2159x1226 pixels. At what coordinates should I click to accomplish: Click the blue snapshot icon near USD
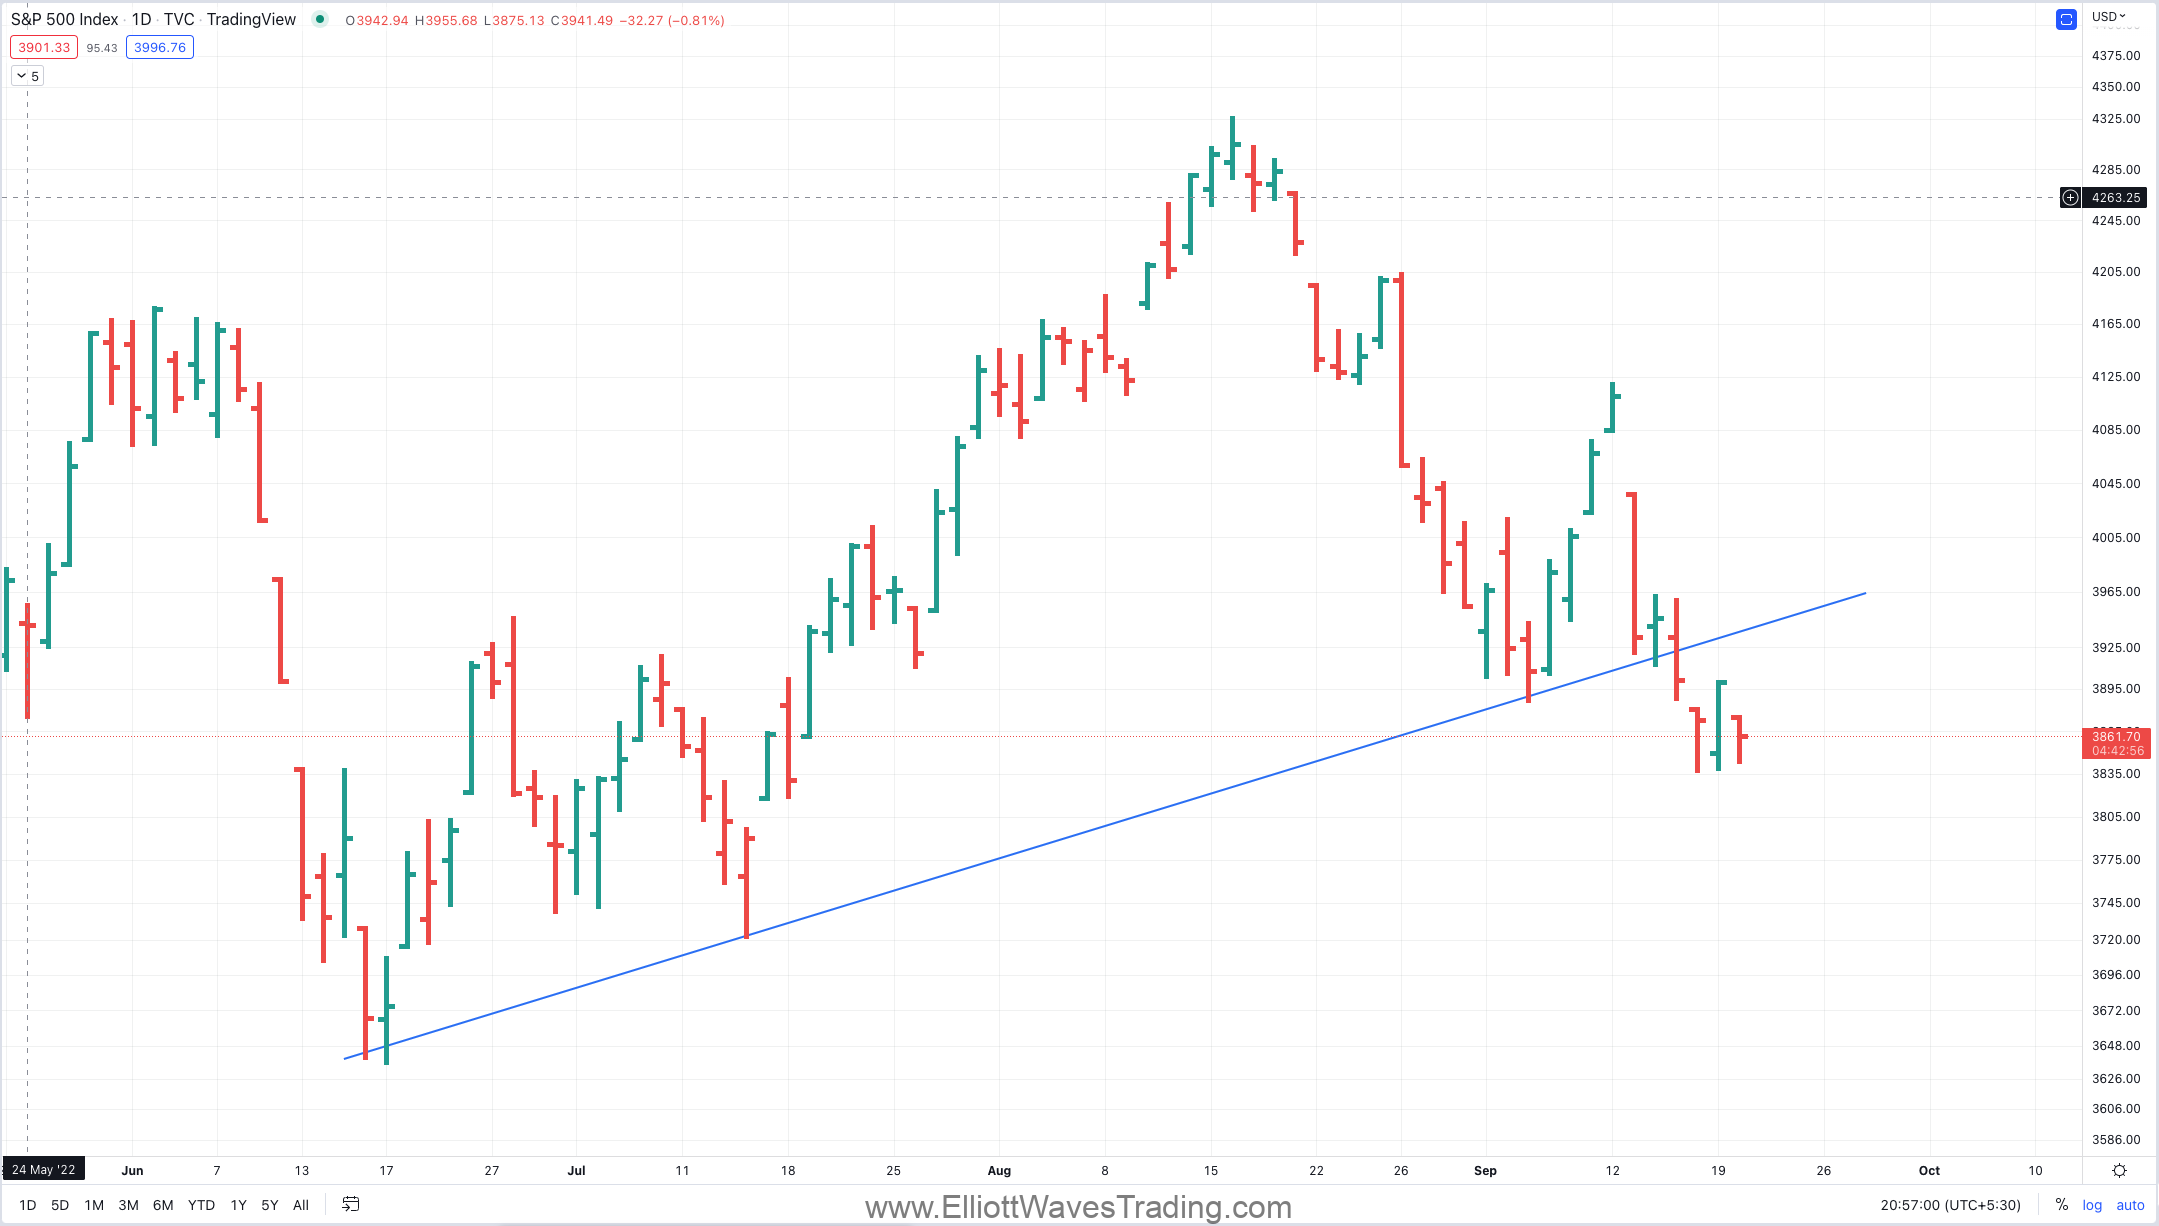(x=2066, y=19)
